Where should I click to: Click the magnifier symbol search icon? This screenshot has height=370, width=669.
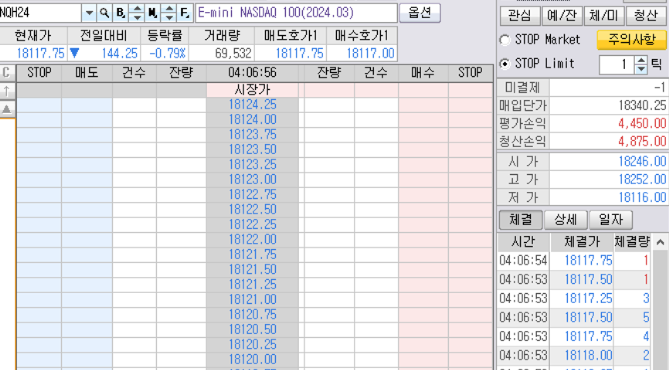click(x=105, y=13)
